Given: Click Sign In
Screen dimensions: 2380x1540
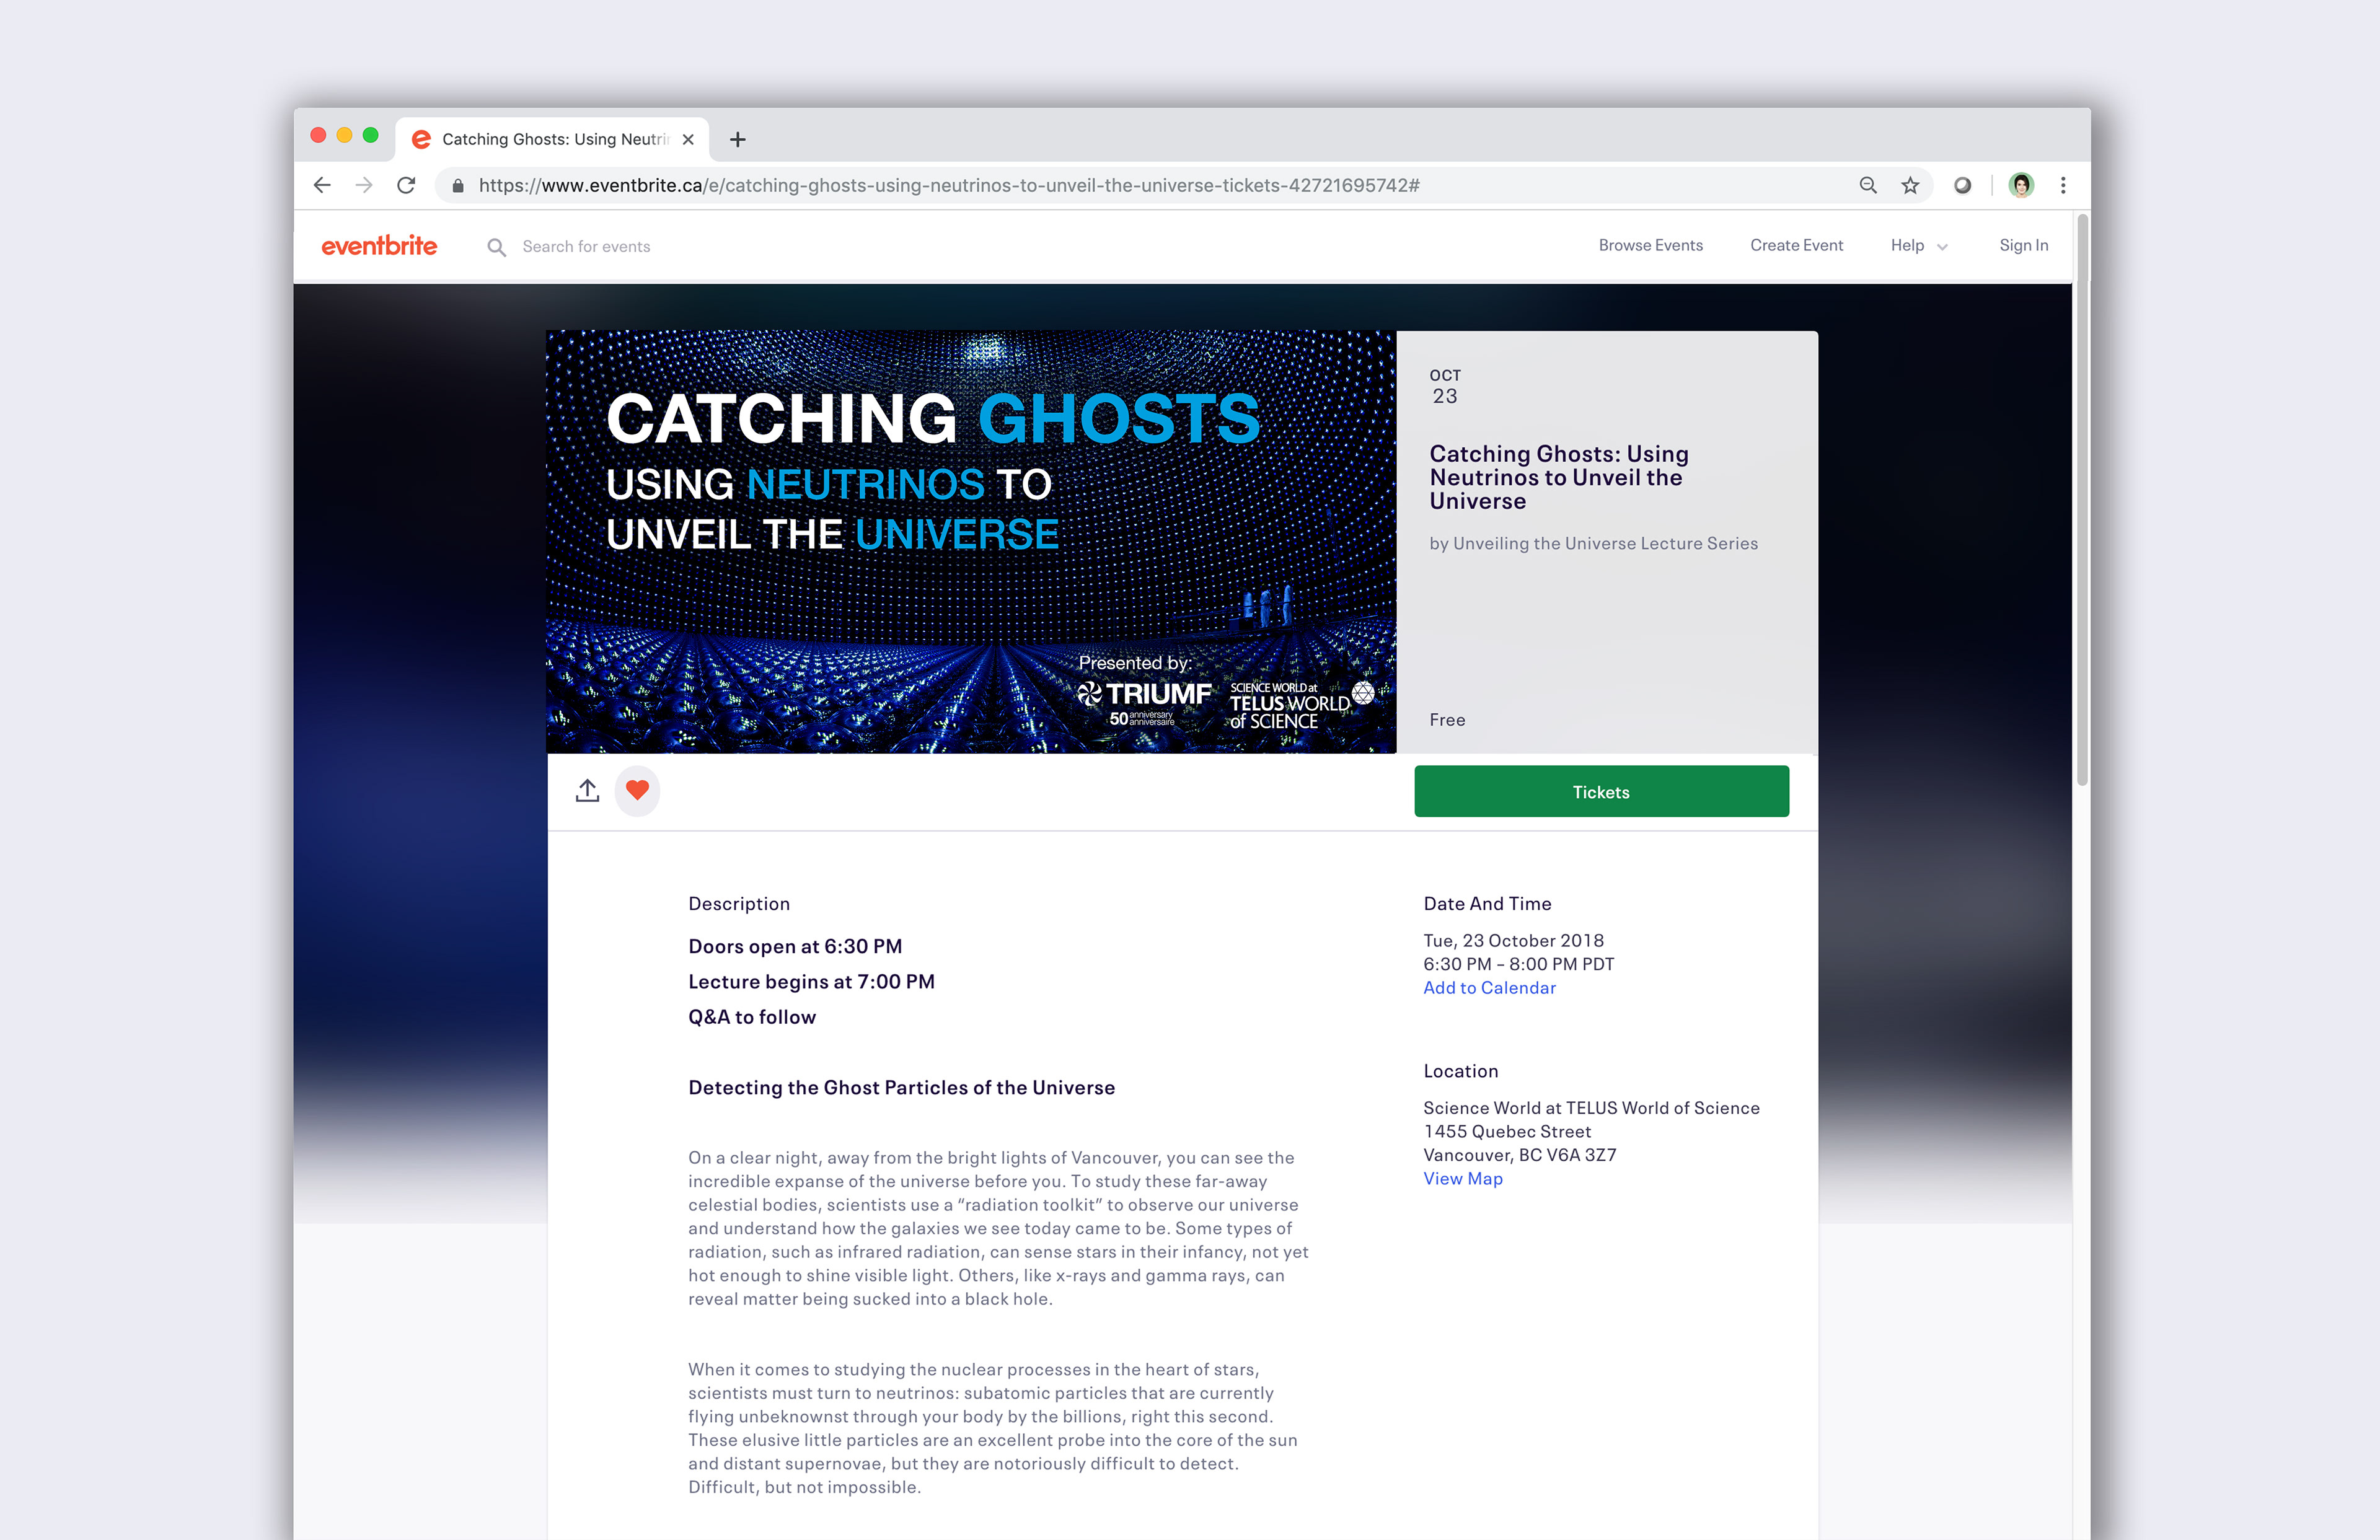Looking at the screenshot, I should click(x=2023, y=245).
